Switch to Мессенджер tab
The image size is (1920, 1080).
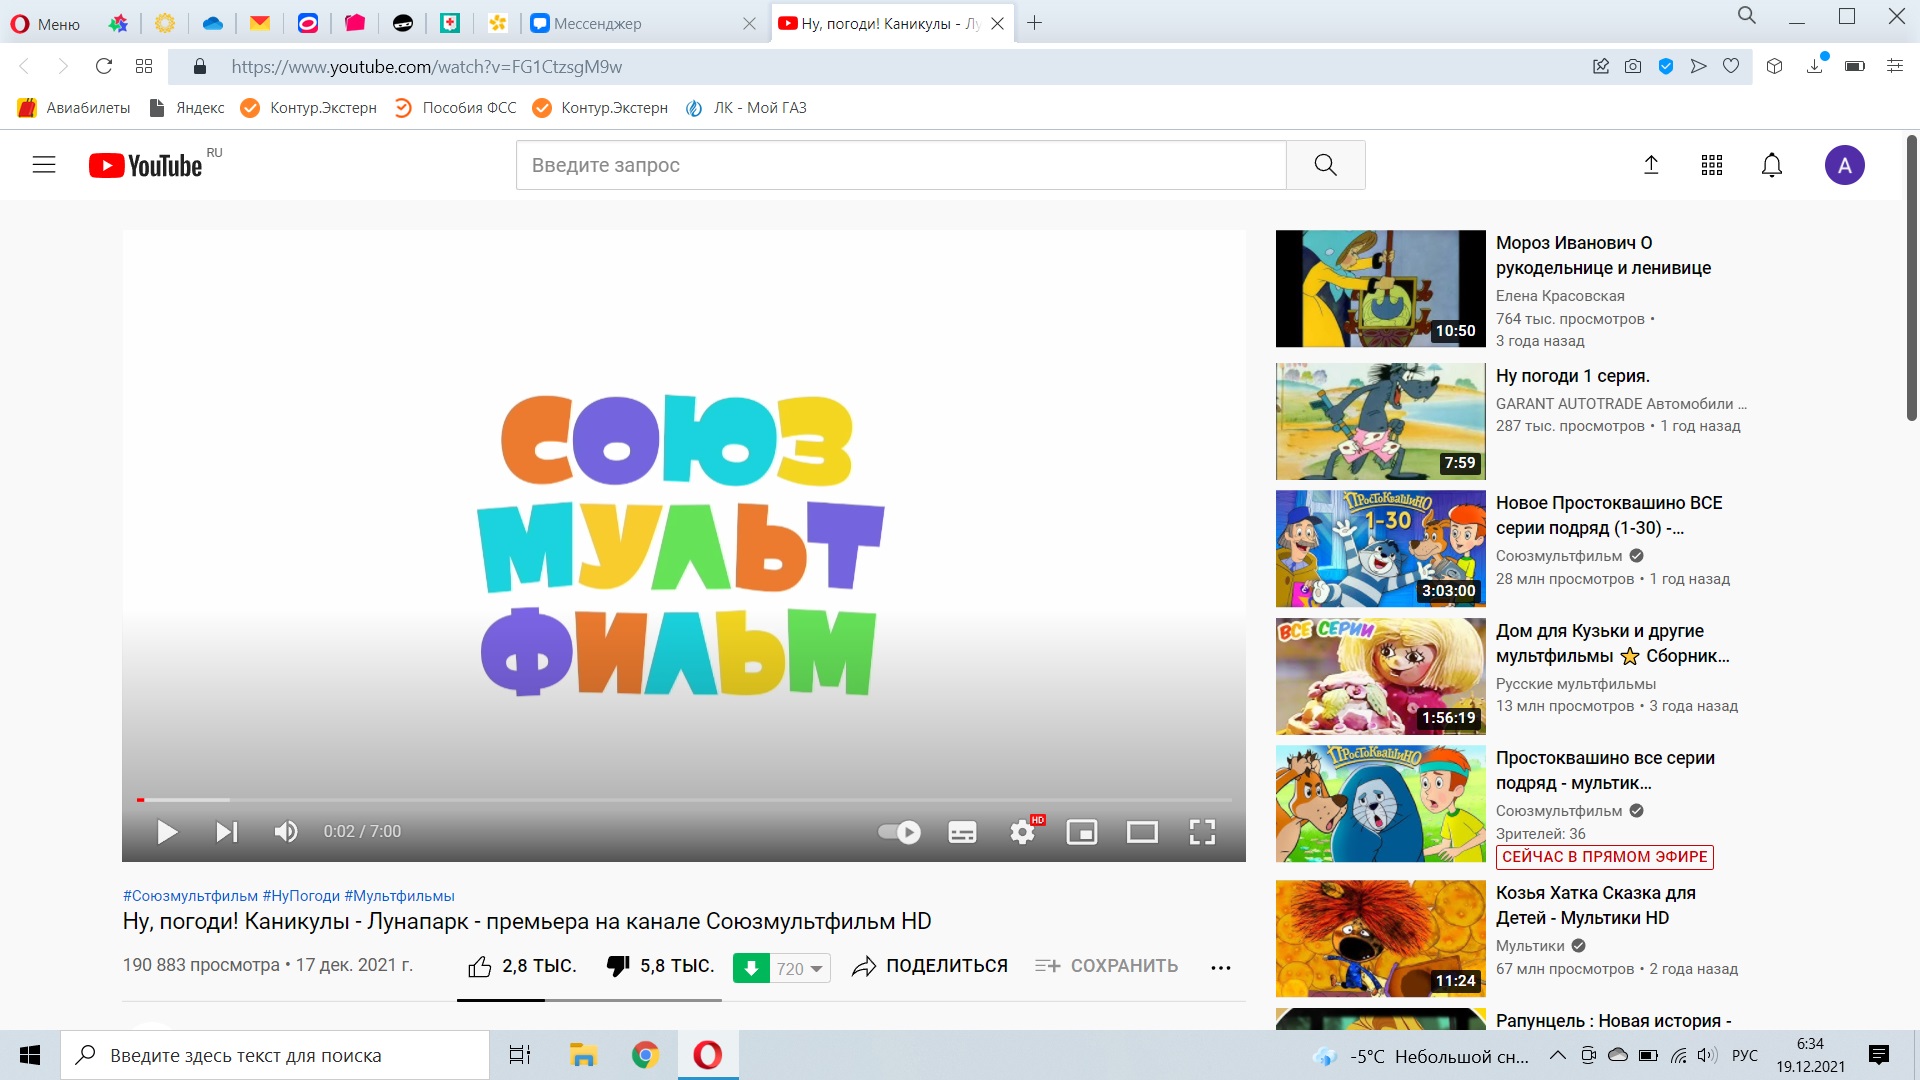(x=640, y=24)
